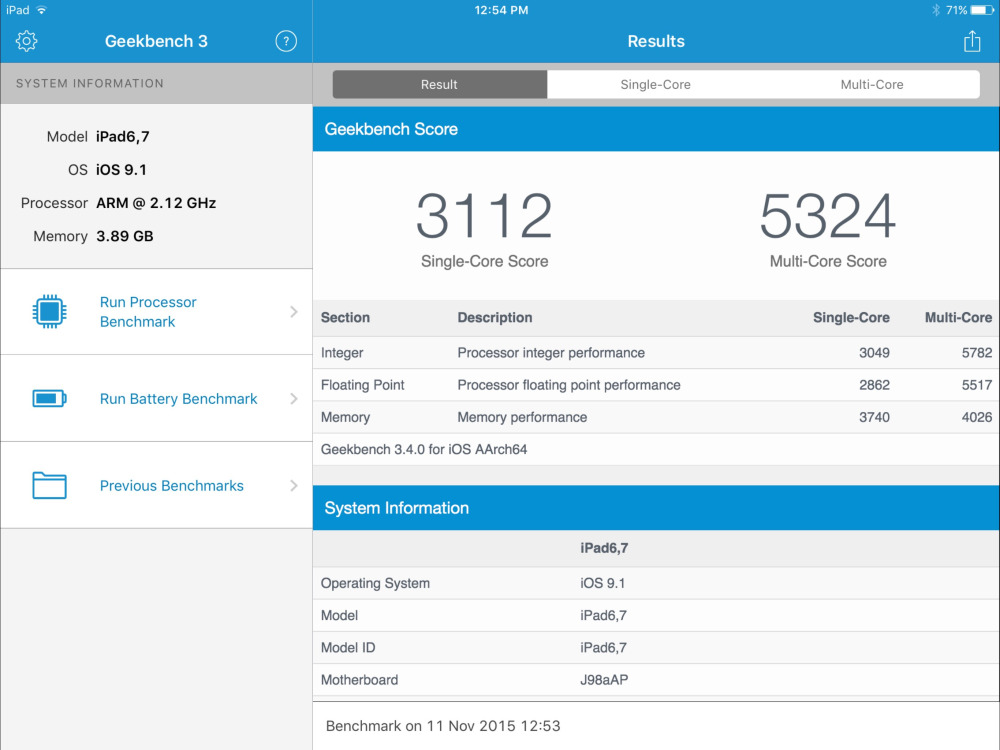Switch to the Multi-Core tab
This screenshot has width=1000, height=750.
[872, 84]
